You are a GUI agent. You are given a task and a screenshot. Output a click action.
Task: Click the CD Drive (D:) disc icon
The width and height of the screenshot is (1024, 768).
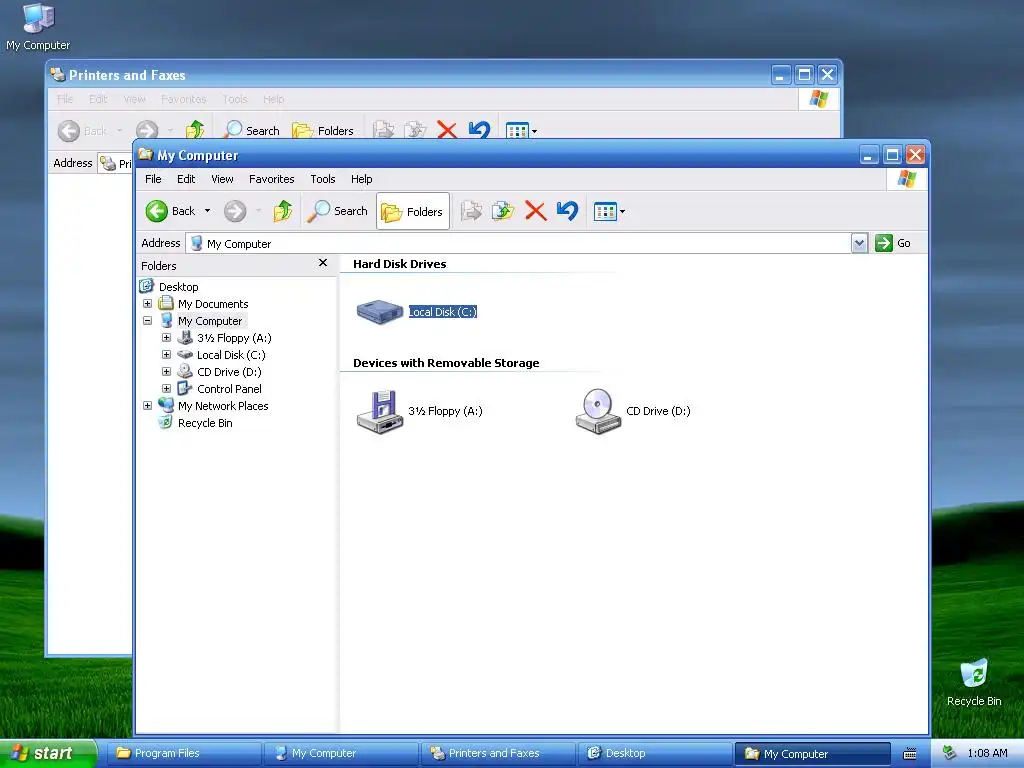(x=598, y=411)
